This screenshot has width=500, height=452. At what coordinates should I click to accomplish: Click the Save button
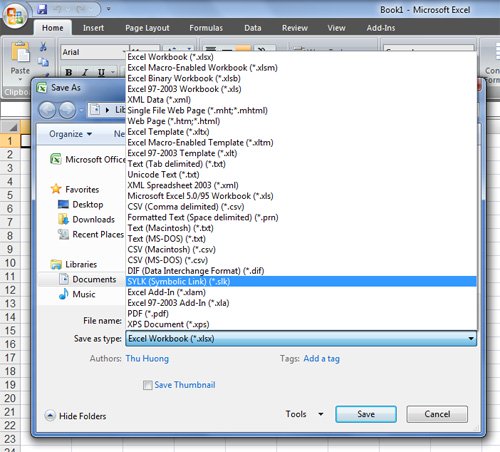366,414
